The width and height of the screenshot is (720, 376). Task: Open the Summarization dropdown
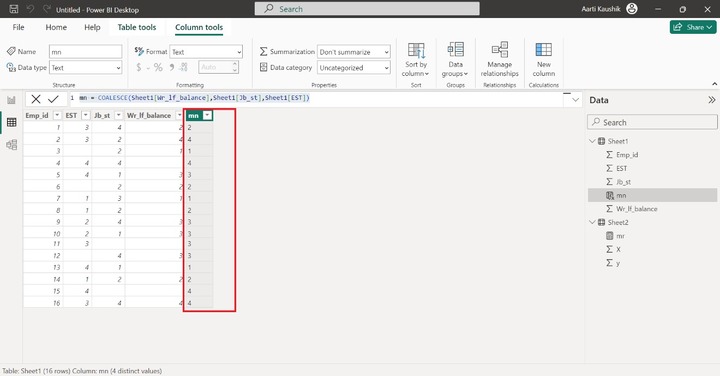click(354, 52)
